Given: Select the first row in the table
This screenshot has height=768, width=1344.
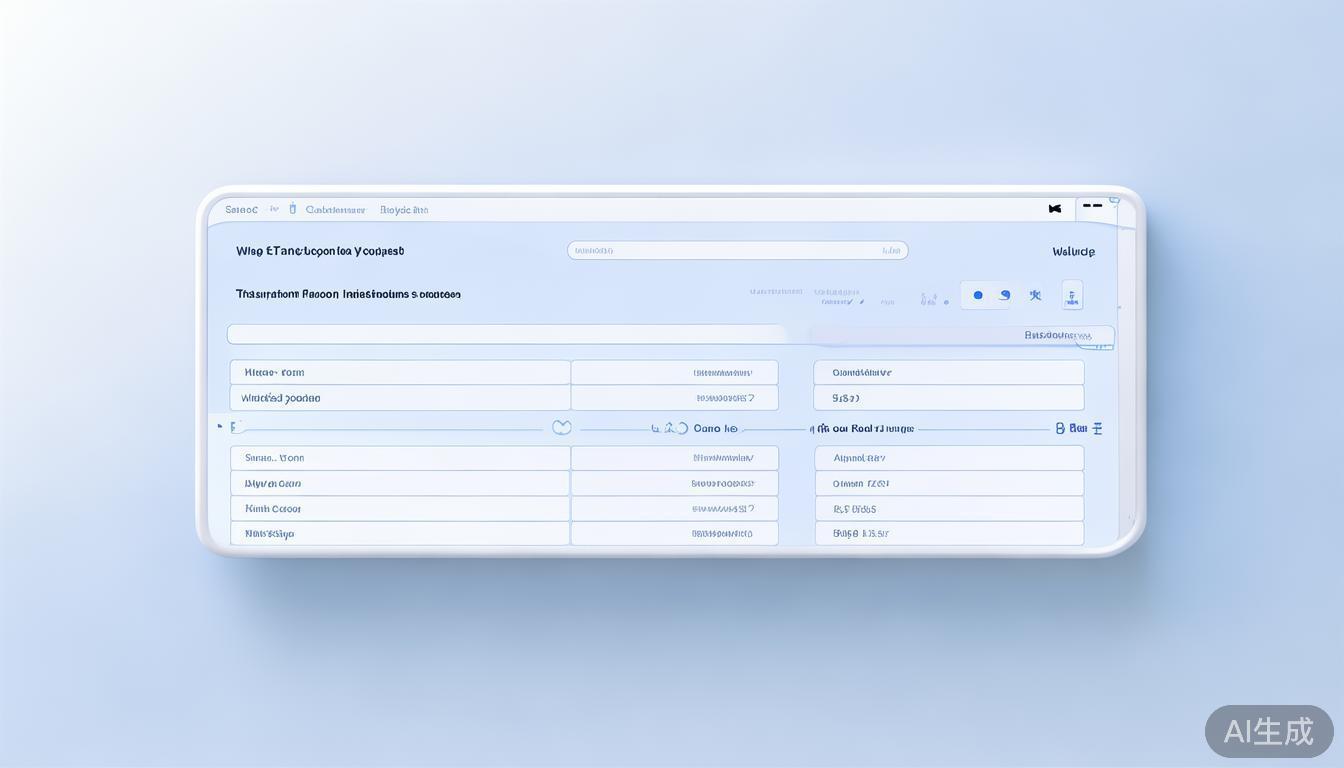Looking at the screenshot, I should 400,372.
